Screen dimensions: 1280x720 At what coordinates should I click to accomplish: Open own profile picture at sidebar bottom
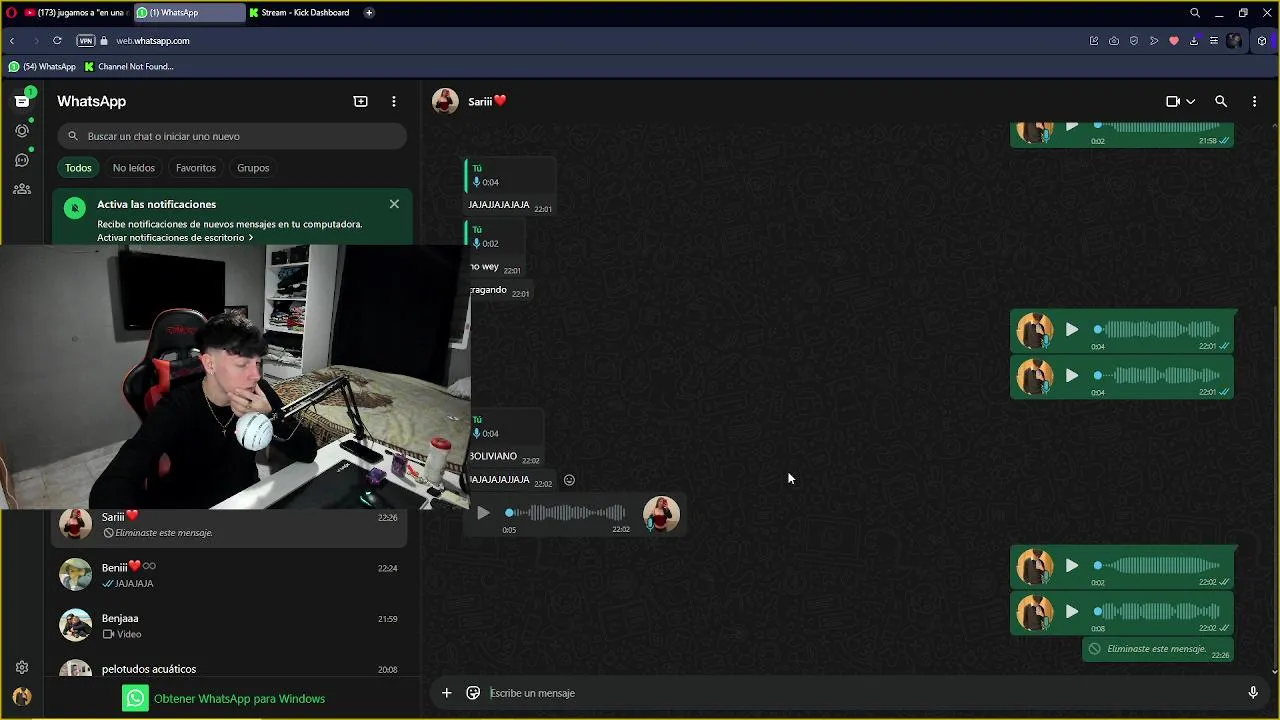point(22,697)
